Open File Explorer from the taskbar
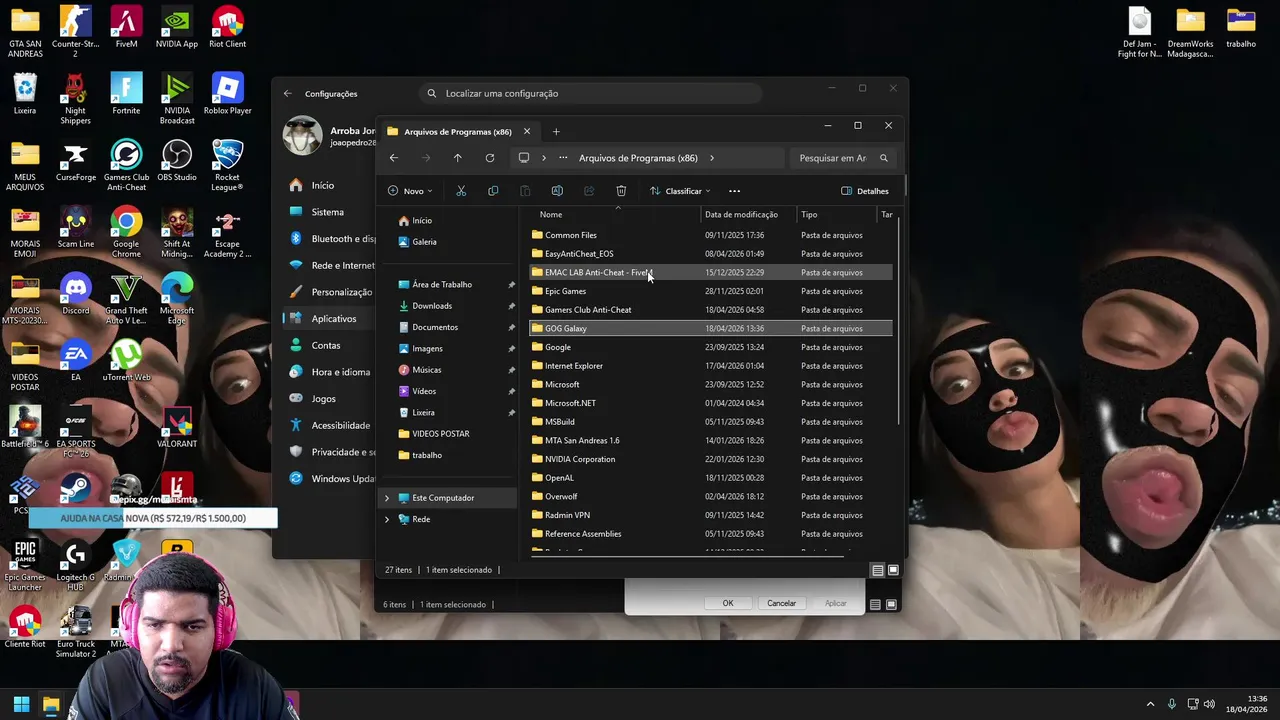 [x=51, y=705]
